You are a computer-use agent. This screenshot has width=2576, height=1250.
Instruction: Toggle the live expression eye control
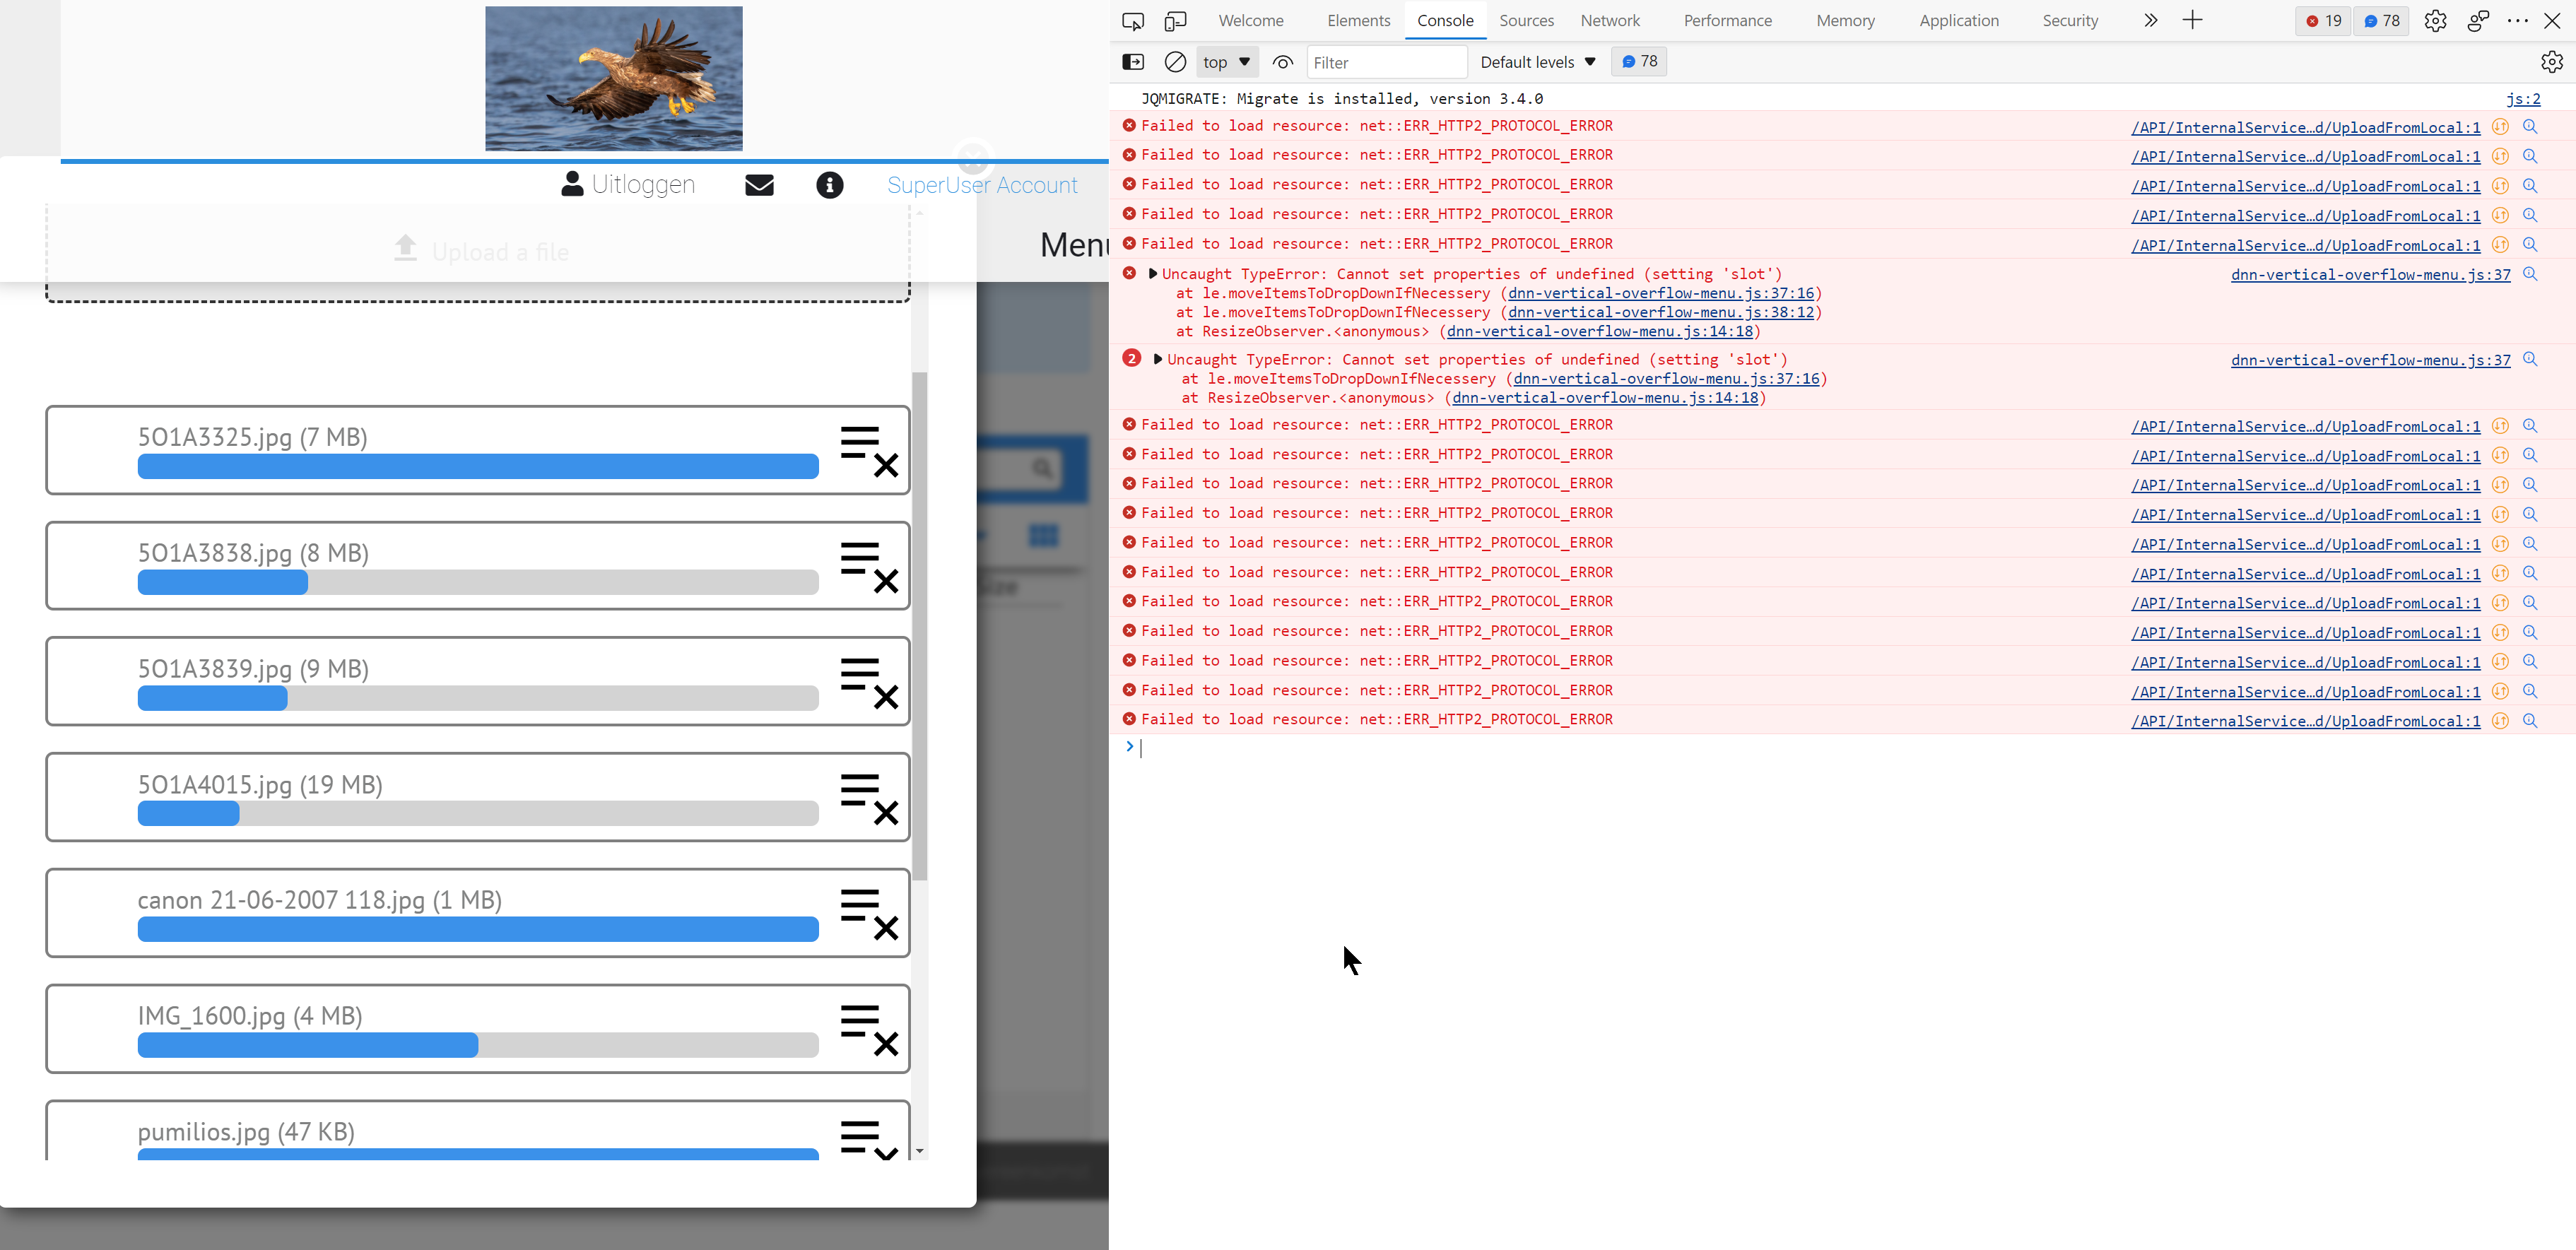(x=1281, y=61)
